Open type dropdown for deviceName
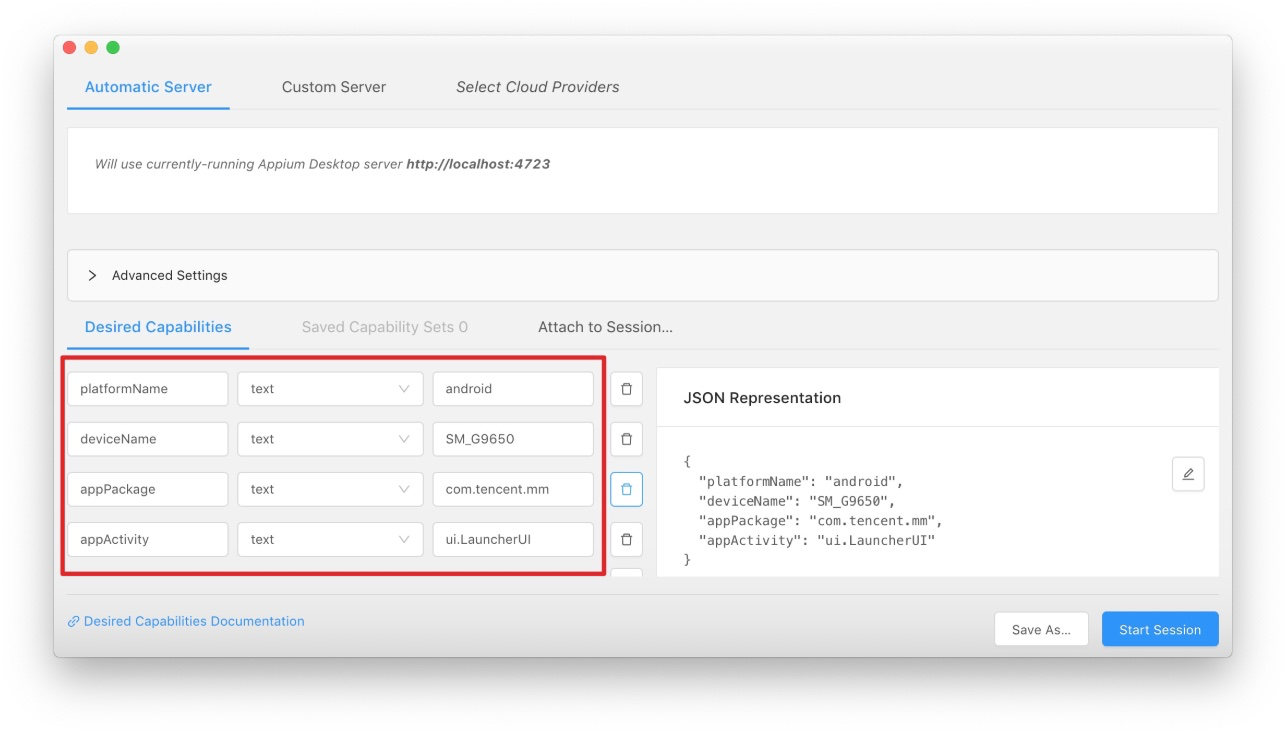 [x=330, y=439]
